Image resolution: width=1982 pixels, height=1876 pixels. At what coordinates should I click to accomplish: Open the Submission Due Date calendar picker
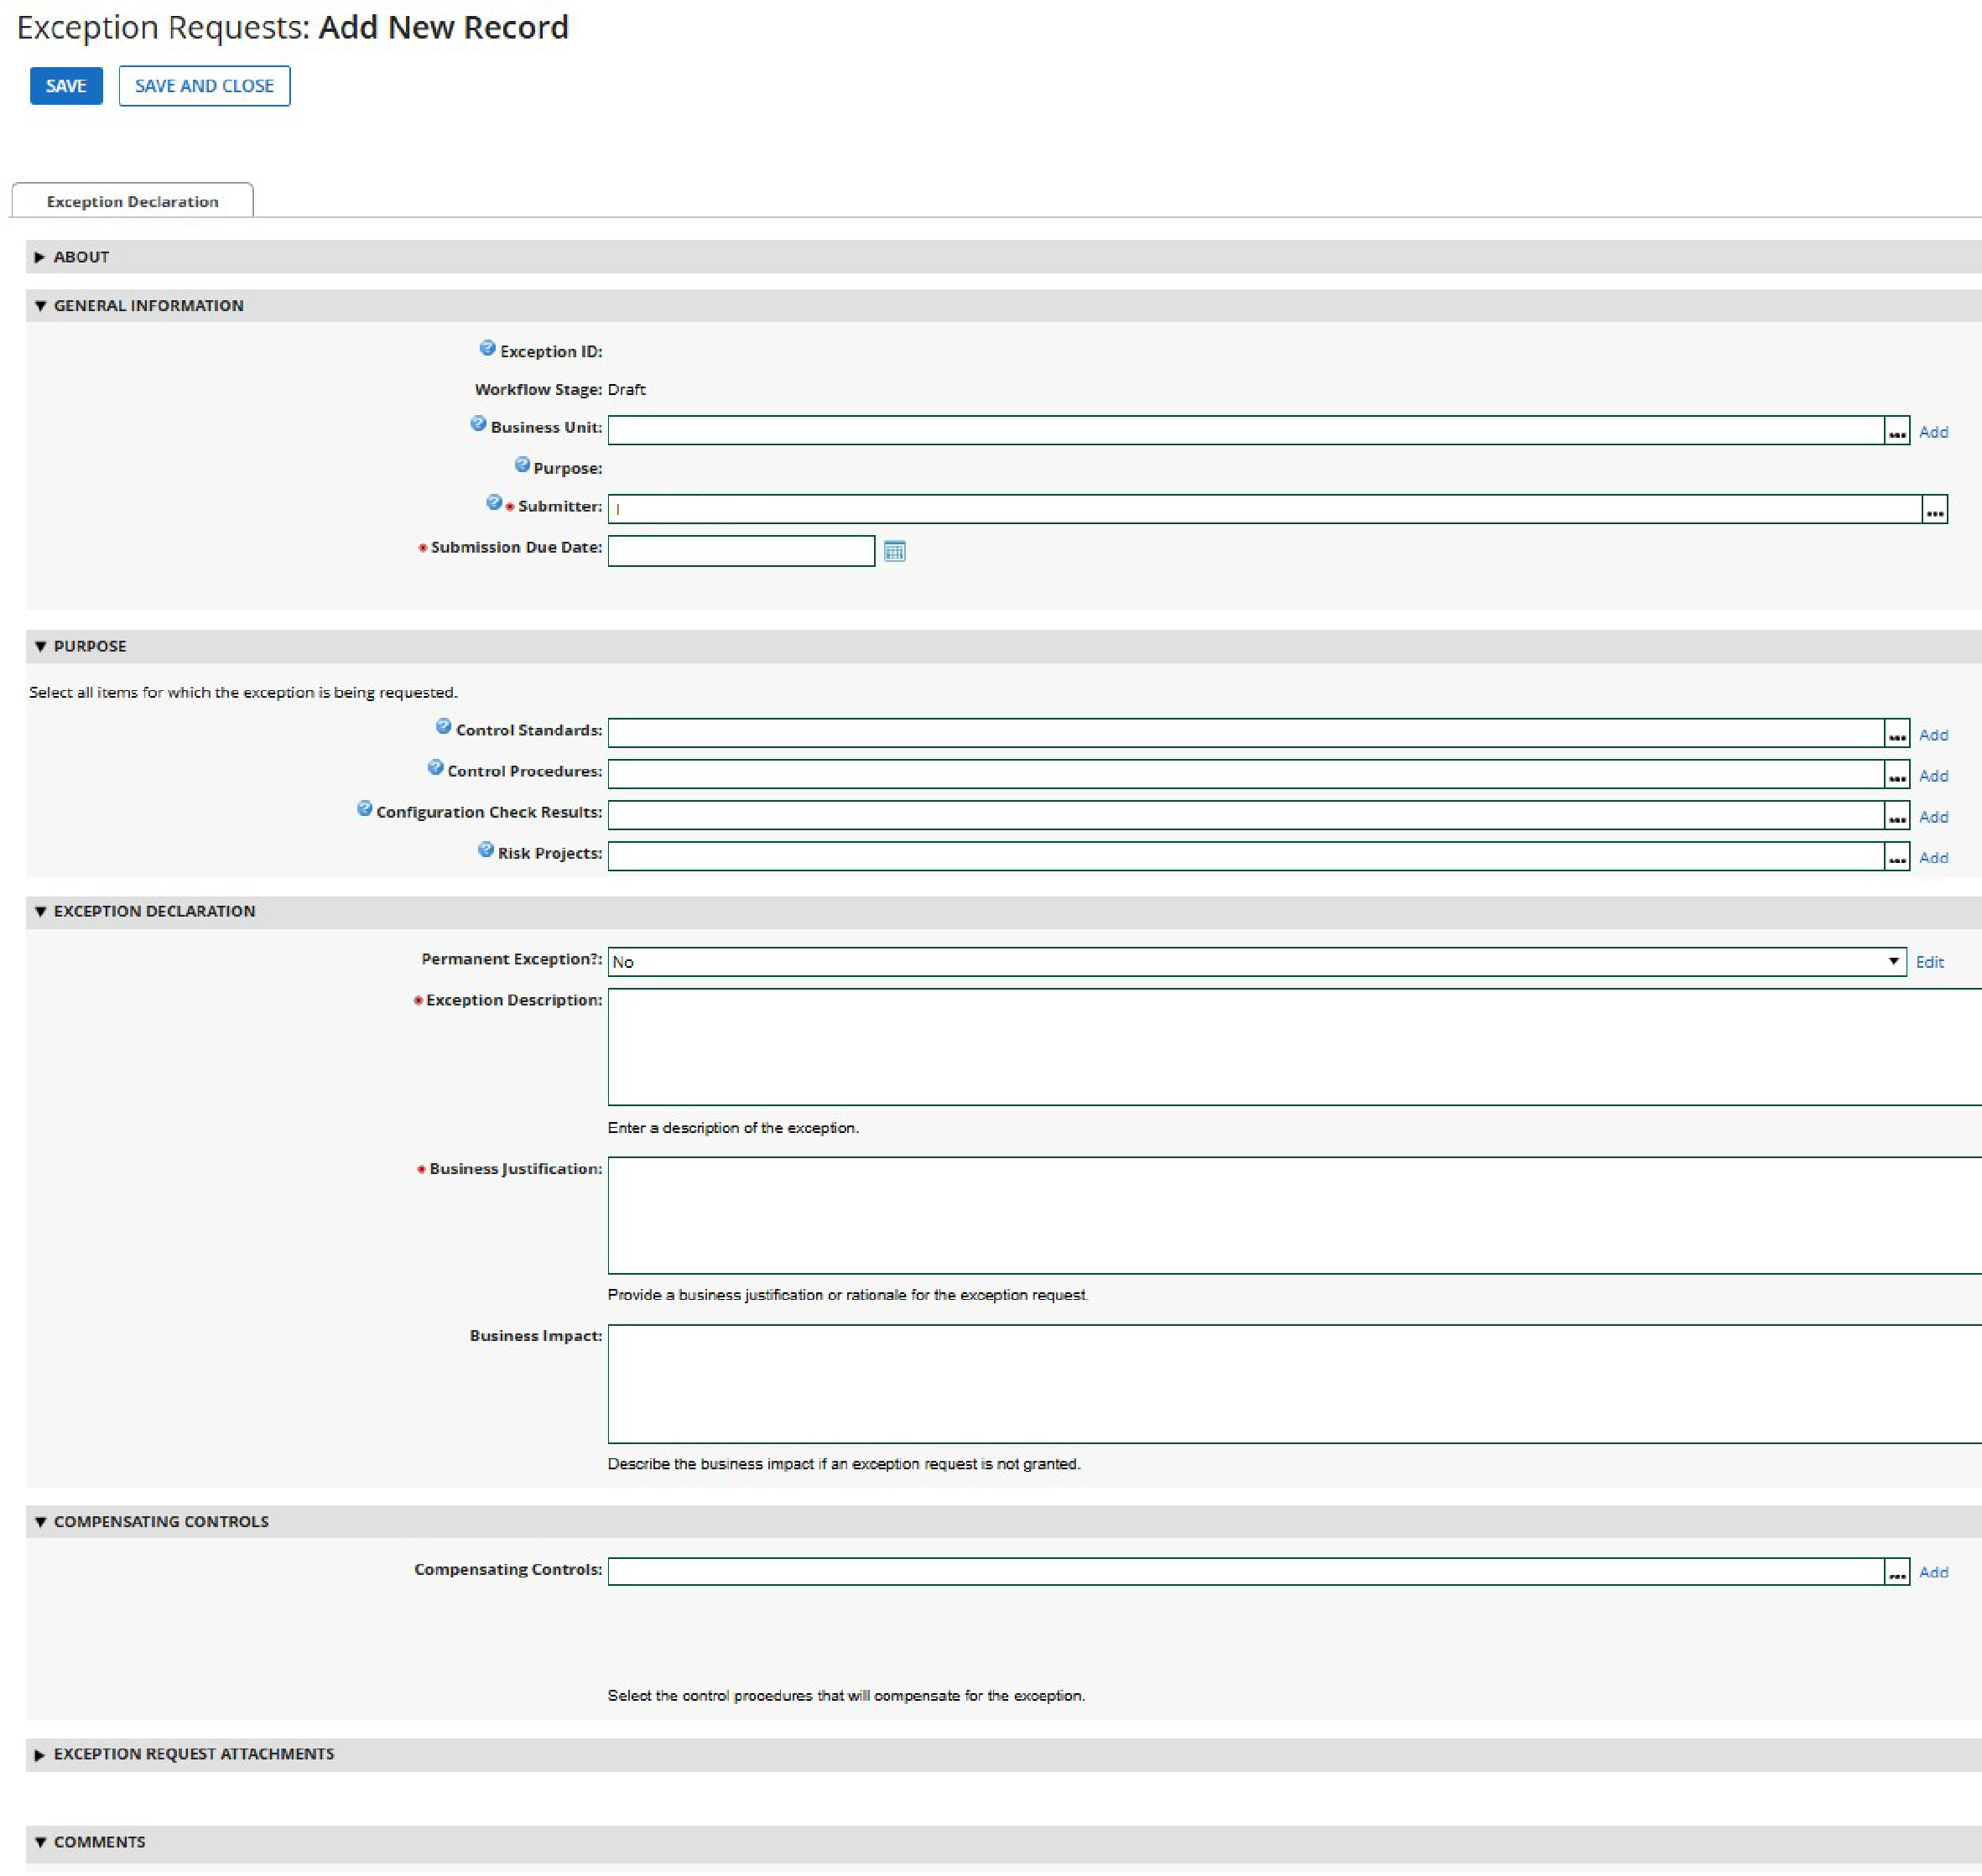[x=894, y=551]
